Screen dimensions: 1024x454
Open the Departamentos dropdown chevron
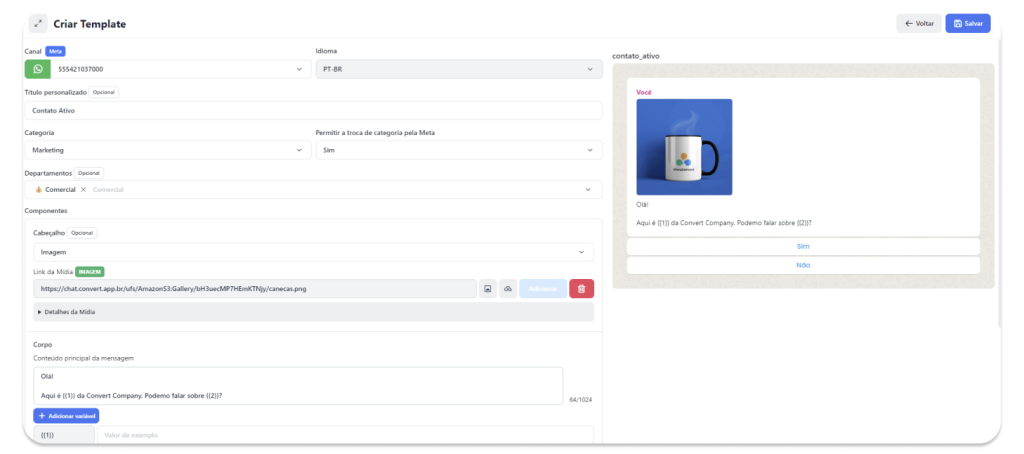[588, 189]
